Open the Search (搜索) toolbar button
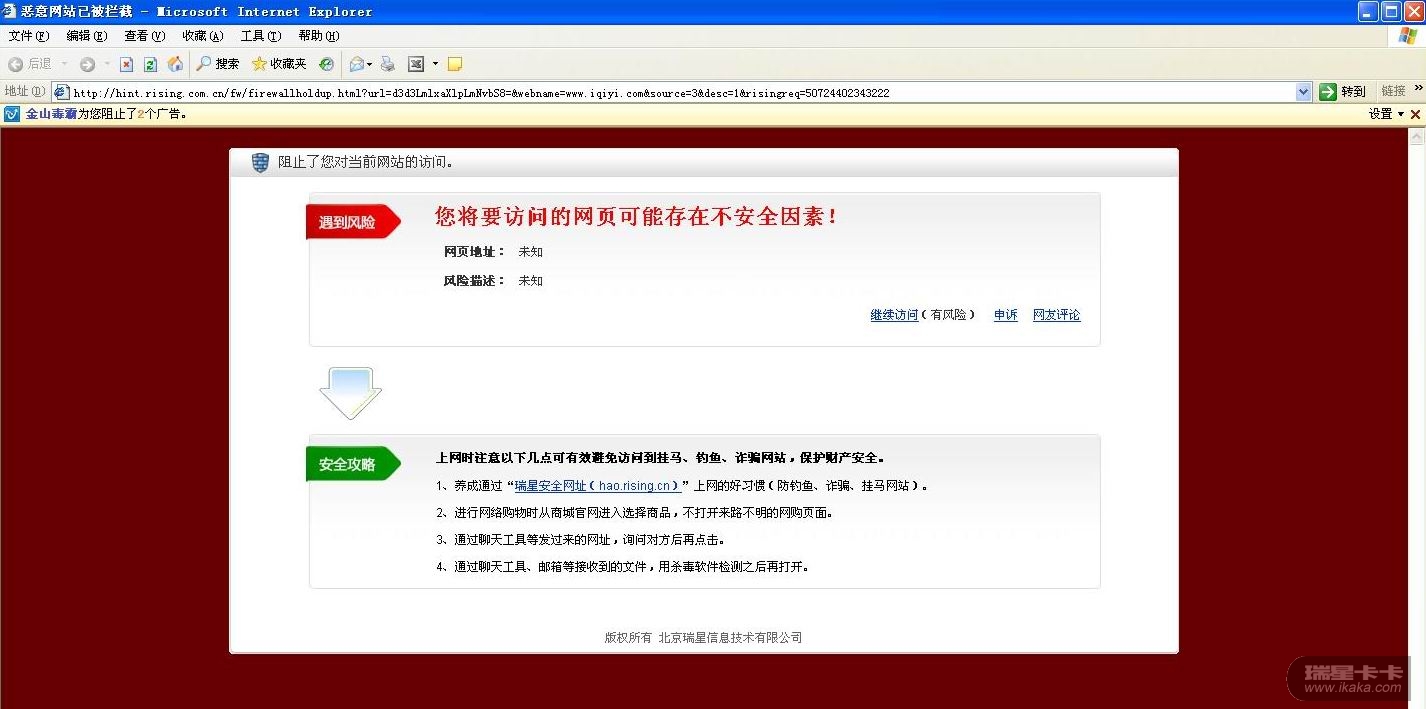The height and width of the screenshot is (709, 1426). [x=218, y=64]
